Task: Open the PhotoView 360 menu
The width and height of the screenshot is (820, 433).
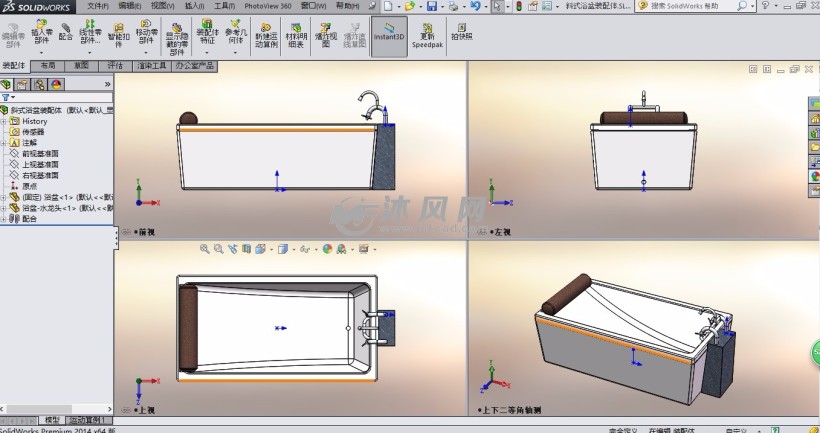Action: 268,6
